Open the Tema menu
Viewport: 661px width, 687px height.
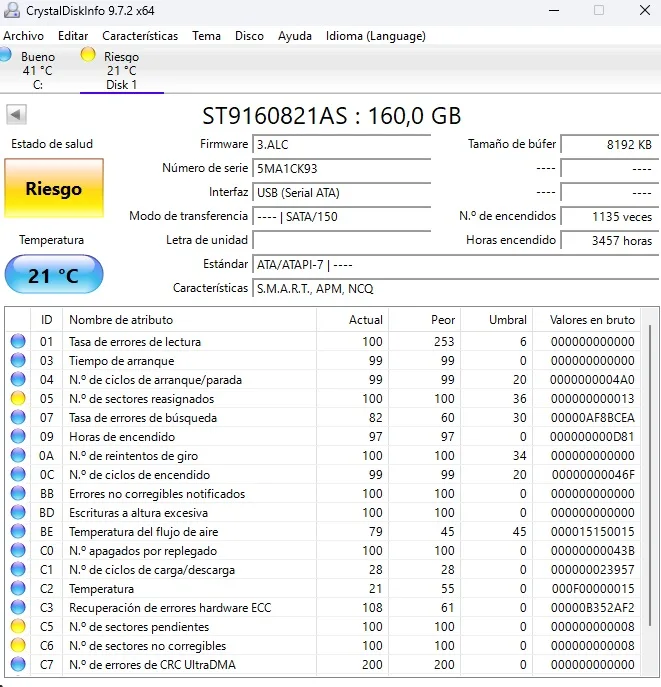coord(206,36)
